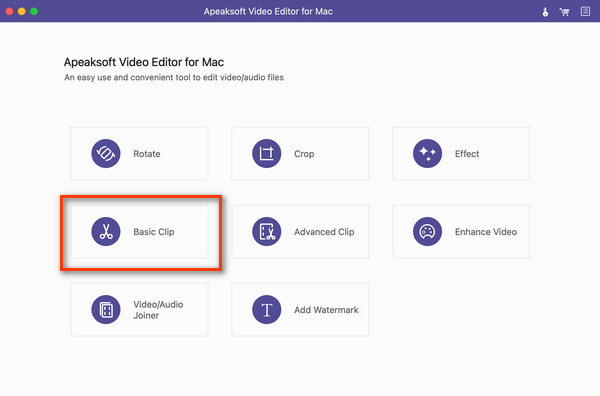The width and height of the screenshot is (600, 396).
Task: Click the Crop frame icon
Action: (x=267, y=153)
